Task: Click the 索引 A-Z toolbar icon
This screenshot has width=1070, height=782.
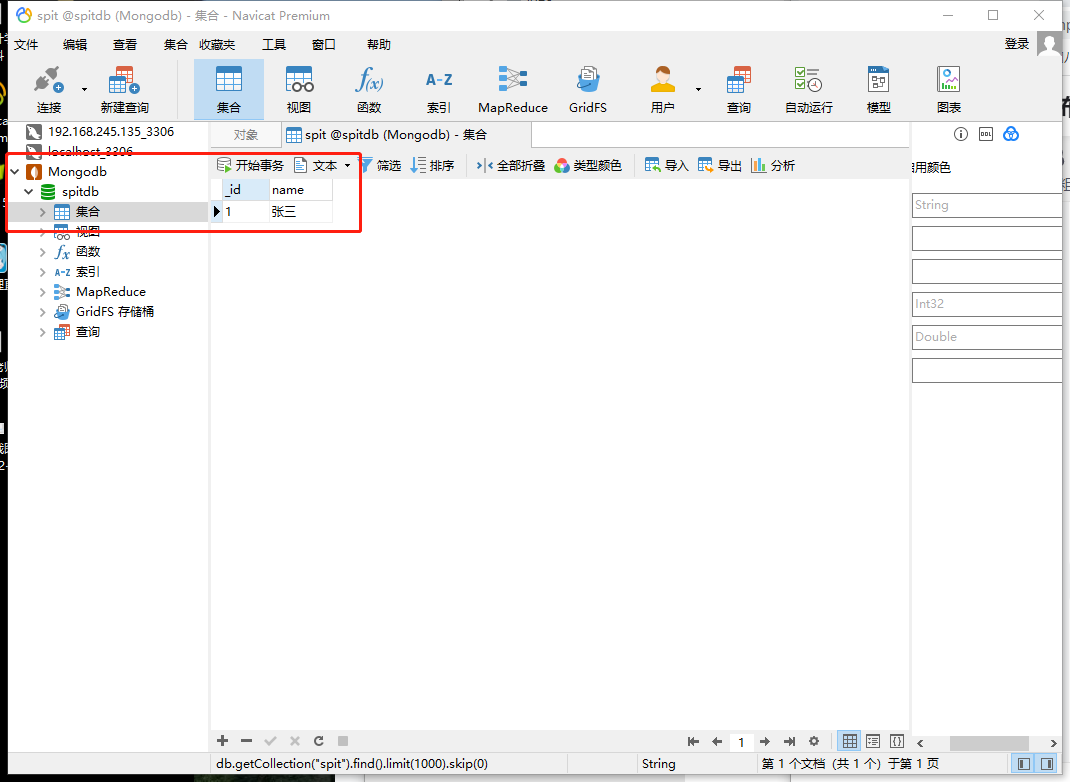Action: click(x=439, y=89)
